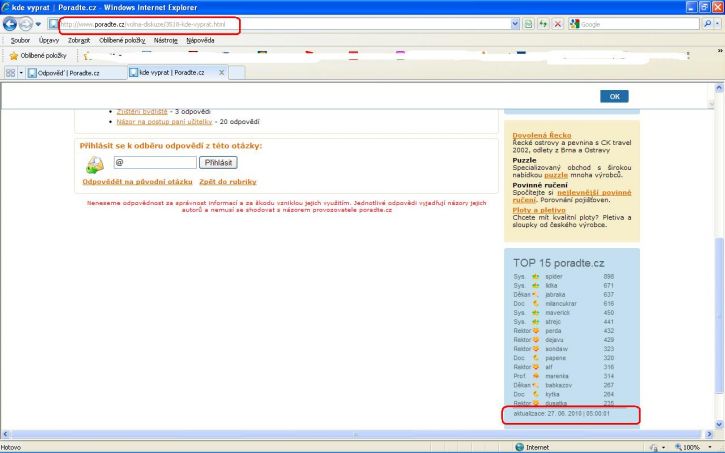Click user marenka in TOP 15
Screen dimensions: 725x453
tap(557, 376)
